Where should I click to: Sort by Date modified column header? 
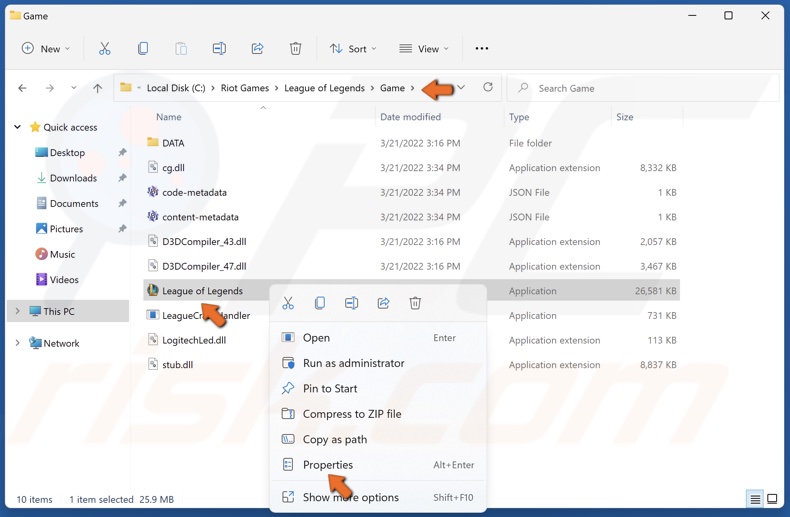(410, 117)
